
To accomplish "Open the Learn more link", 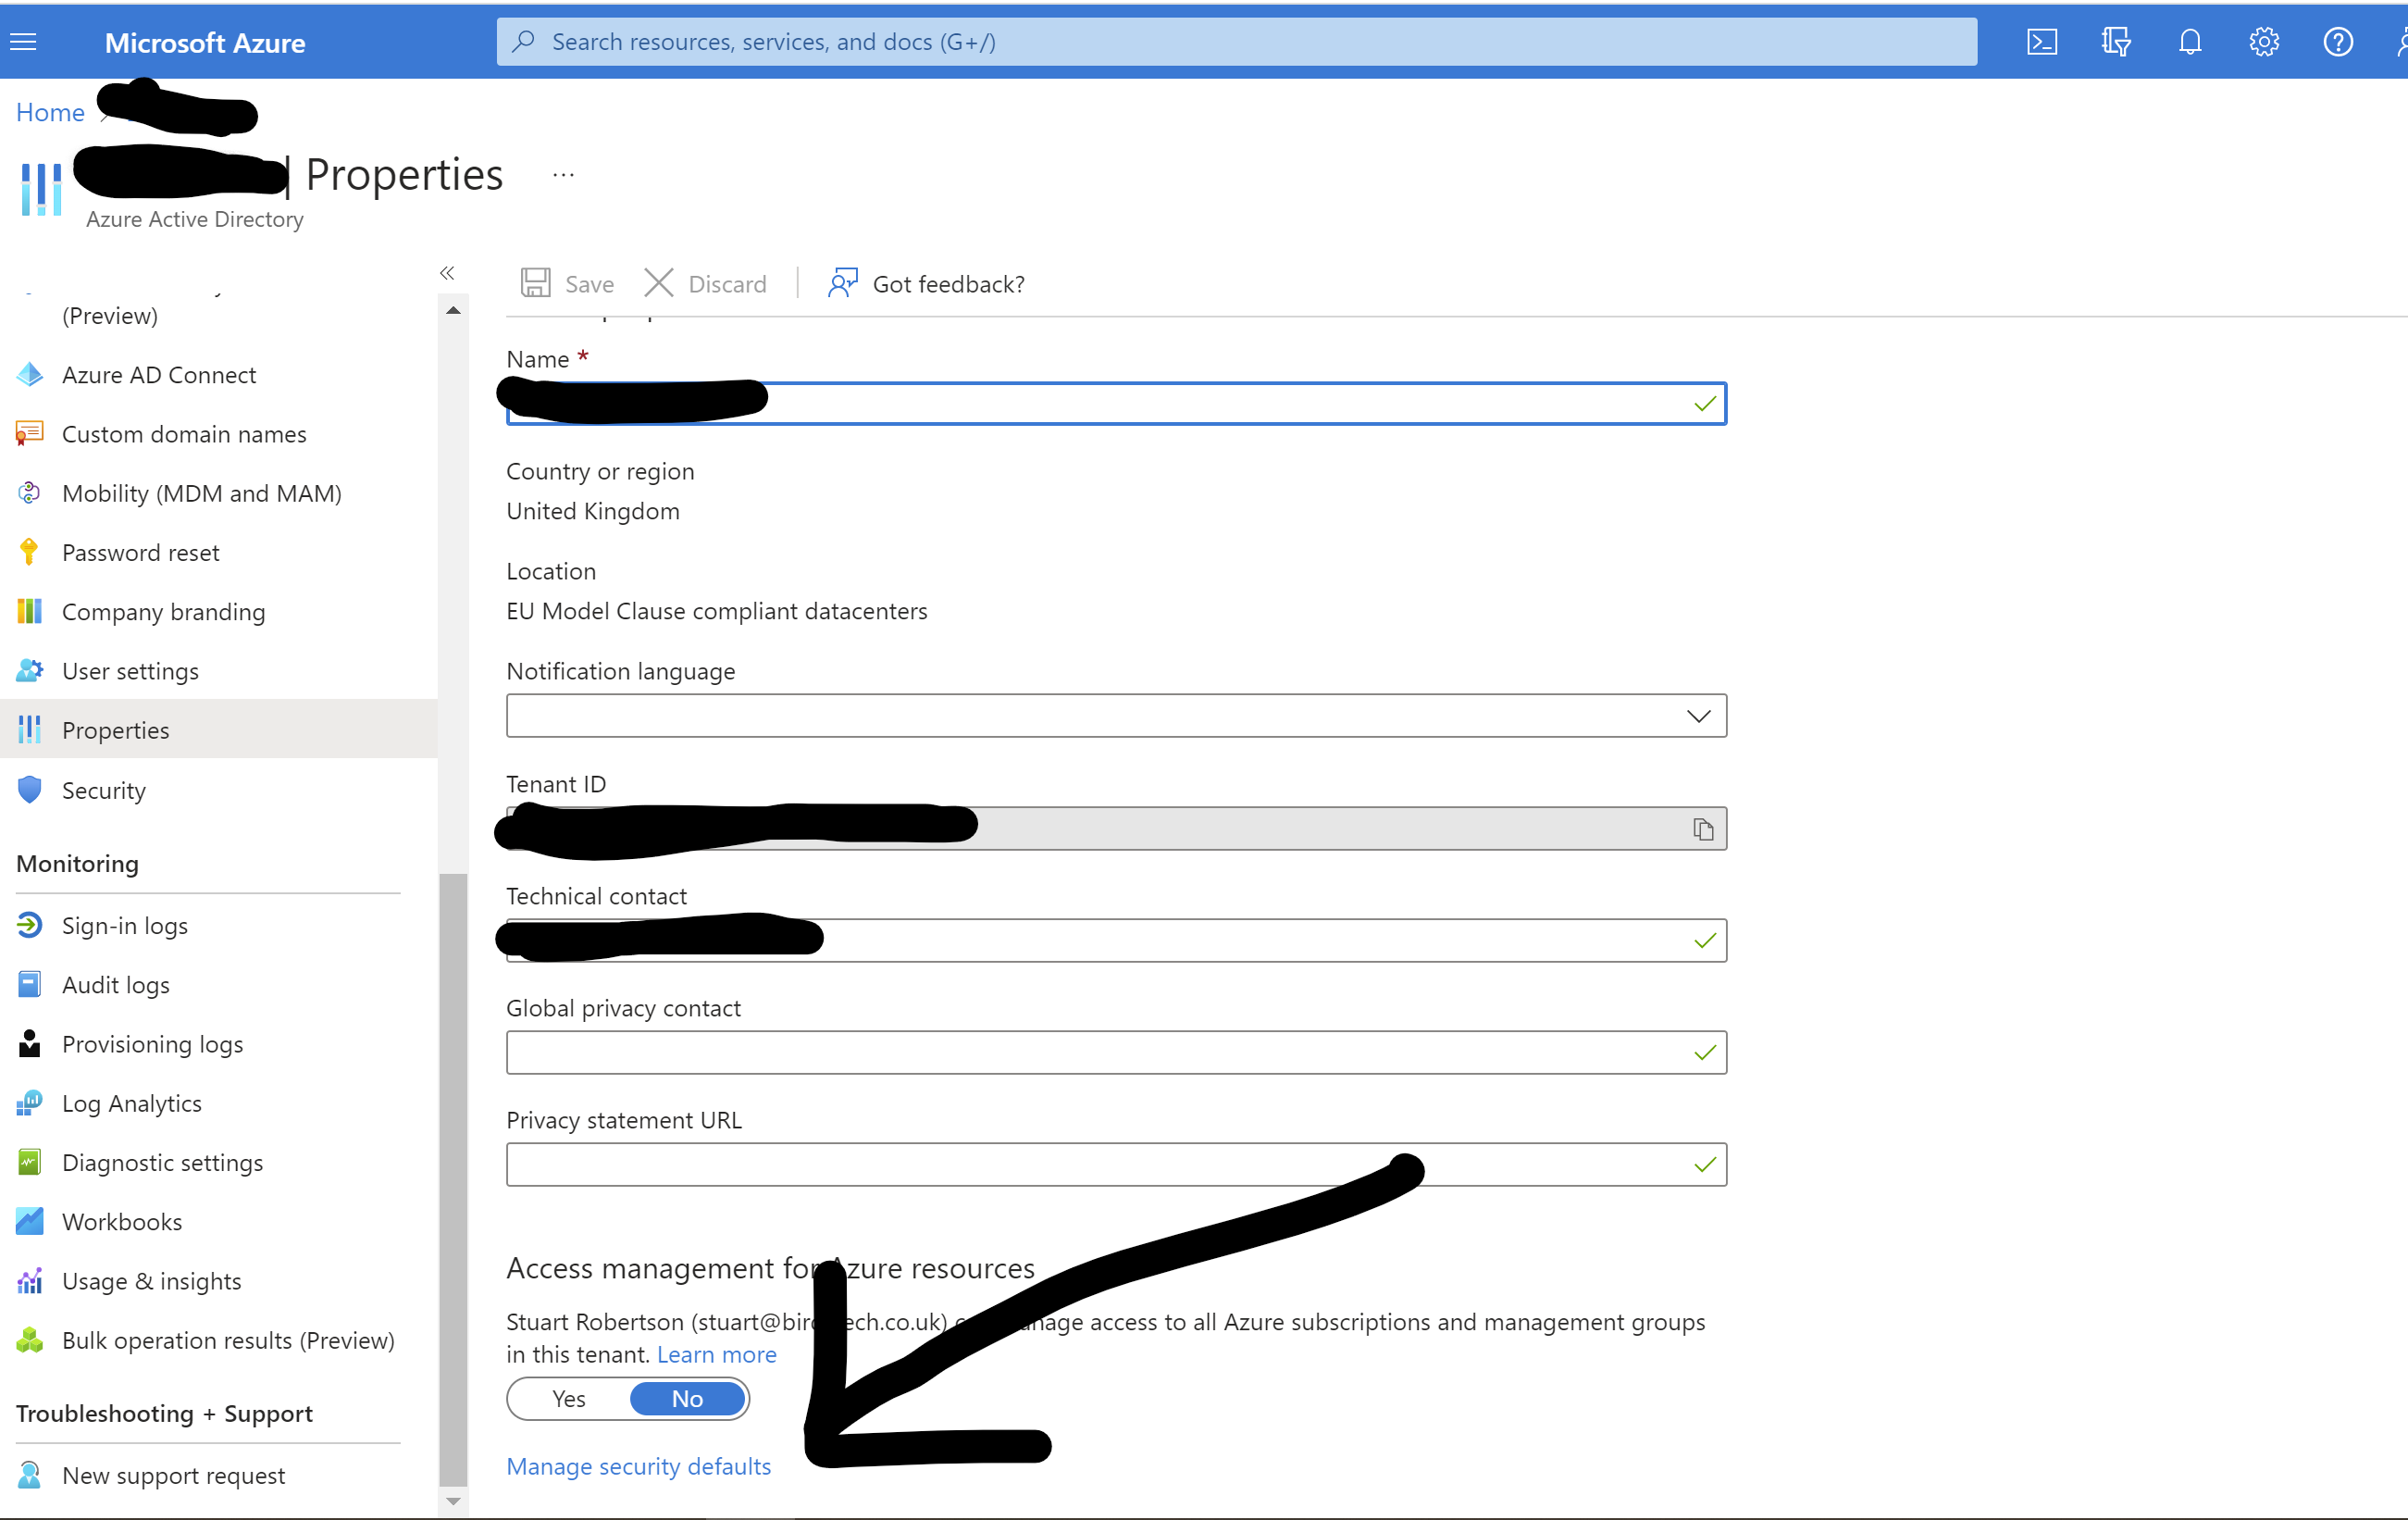I will (716, 1354).
